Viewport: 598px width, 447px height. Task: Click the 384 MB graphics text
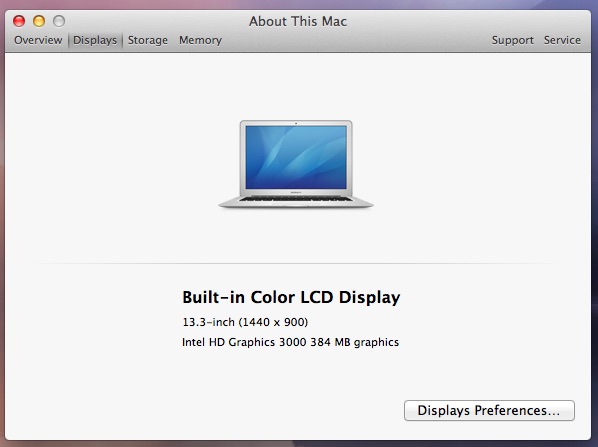coord(355,342)
